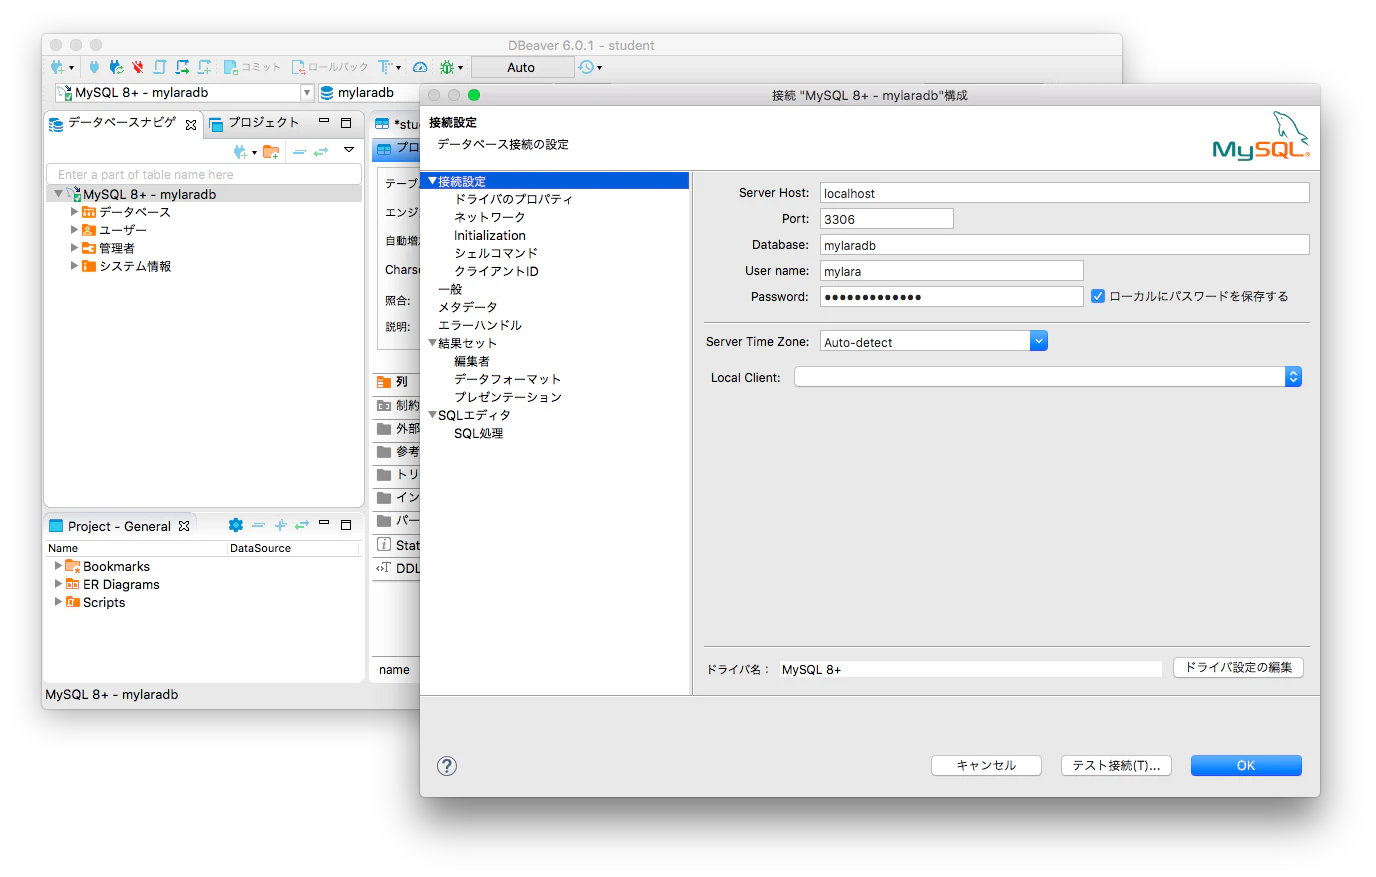Click the table name filter field in navigator
Image resolution: width=1376 pixels, height=877 pixels.
204,174
